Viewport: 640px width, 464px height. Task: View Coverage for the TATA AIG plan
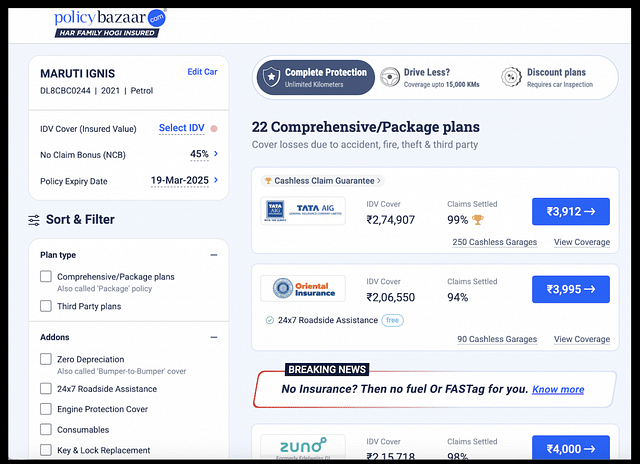click(x=582, y=242)
